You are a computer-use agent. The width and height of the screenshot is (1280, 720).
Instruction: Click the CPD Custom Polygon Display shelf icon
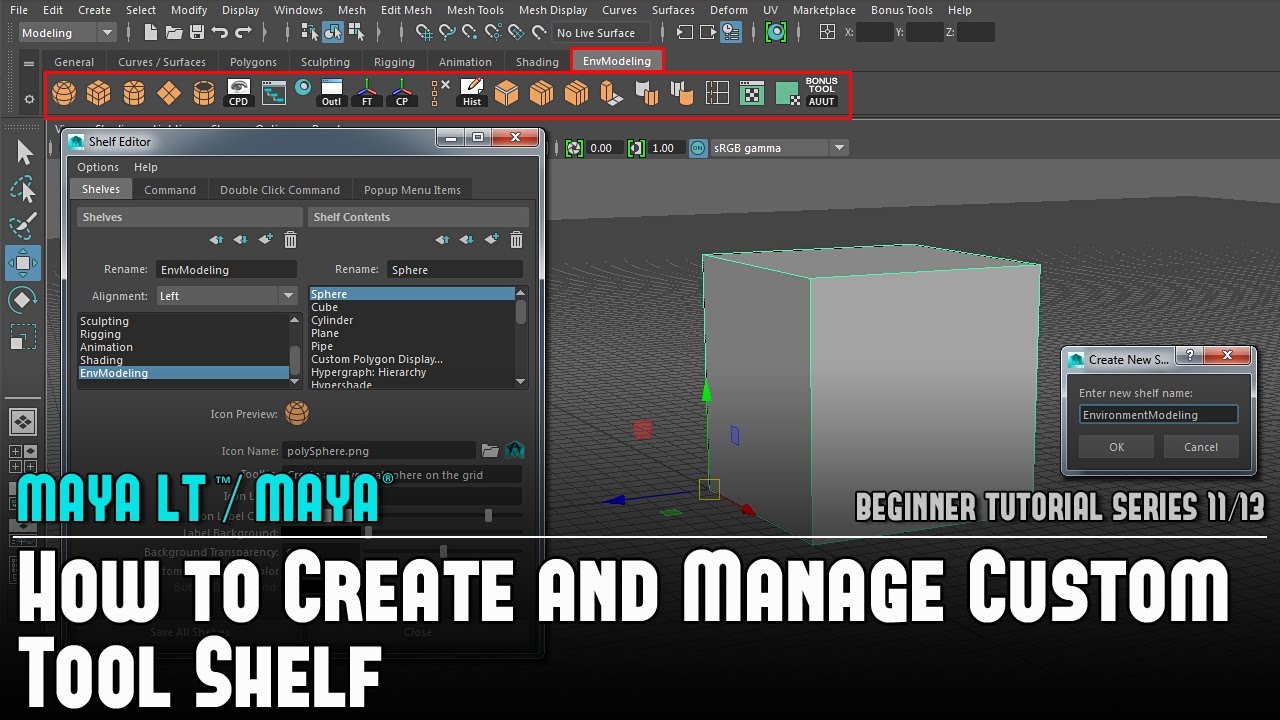[x=238, y=92]
